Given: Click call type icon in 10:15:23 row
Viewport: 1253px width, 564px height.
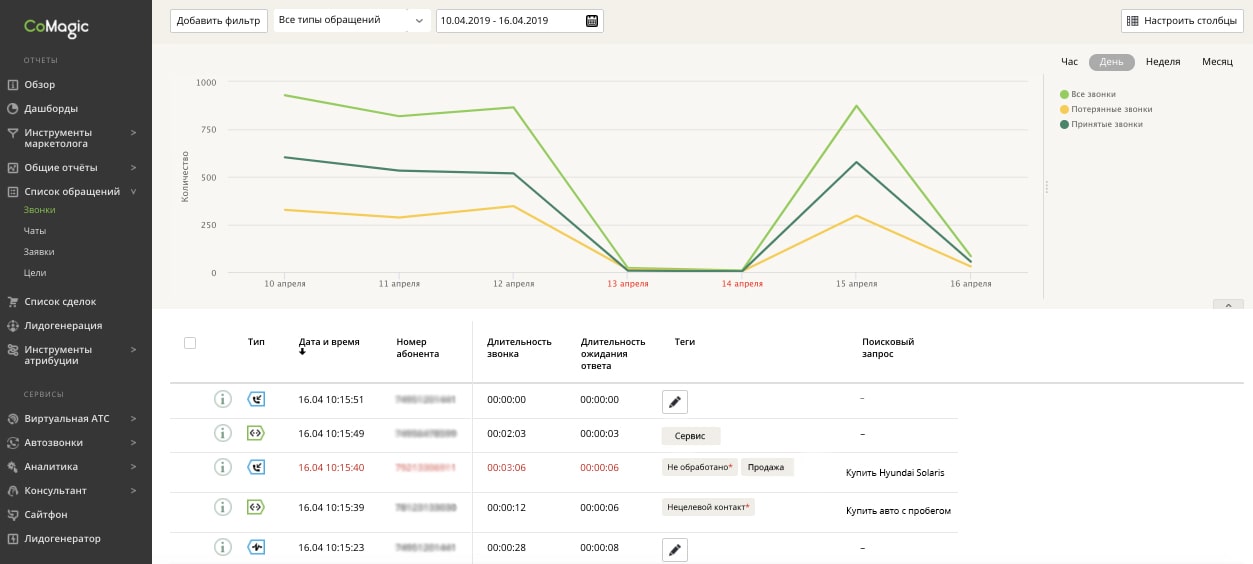Looking at the screenshot, I should point(256,547).
